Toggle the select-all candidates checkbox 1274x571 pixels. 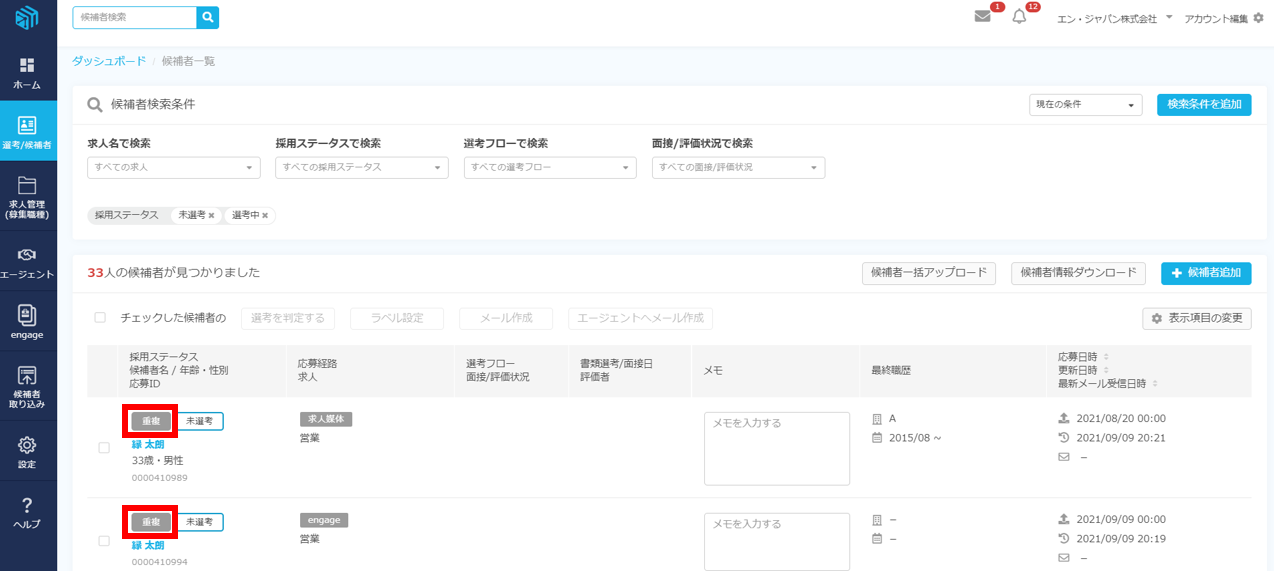pyautogui.click(x=100, y=318)
